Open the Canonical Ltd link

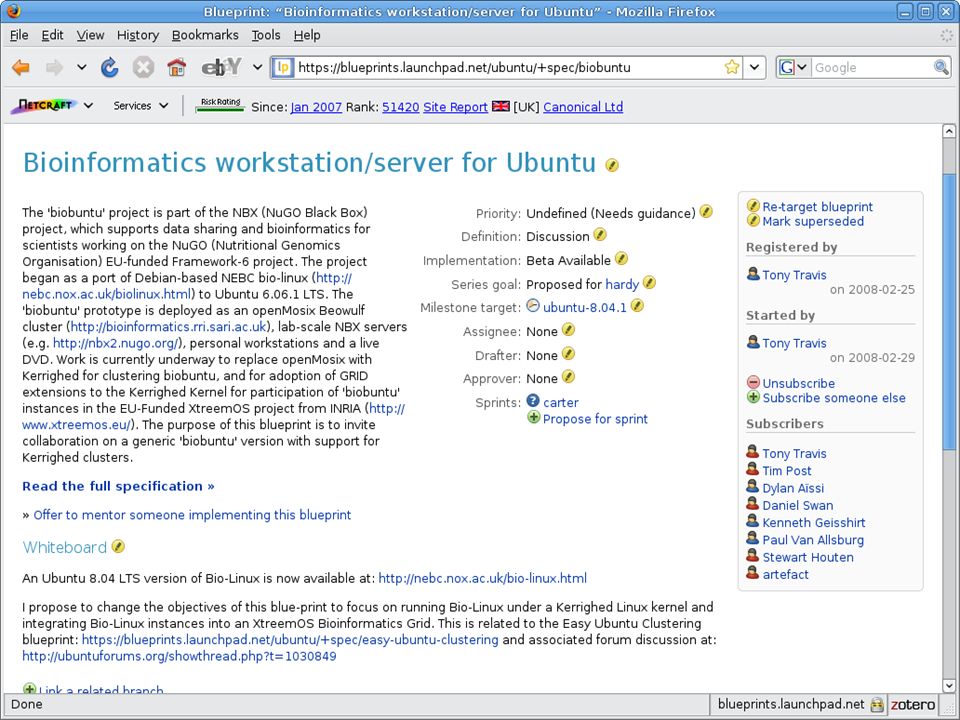pos(583,107)
